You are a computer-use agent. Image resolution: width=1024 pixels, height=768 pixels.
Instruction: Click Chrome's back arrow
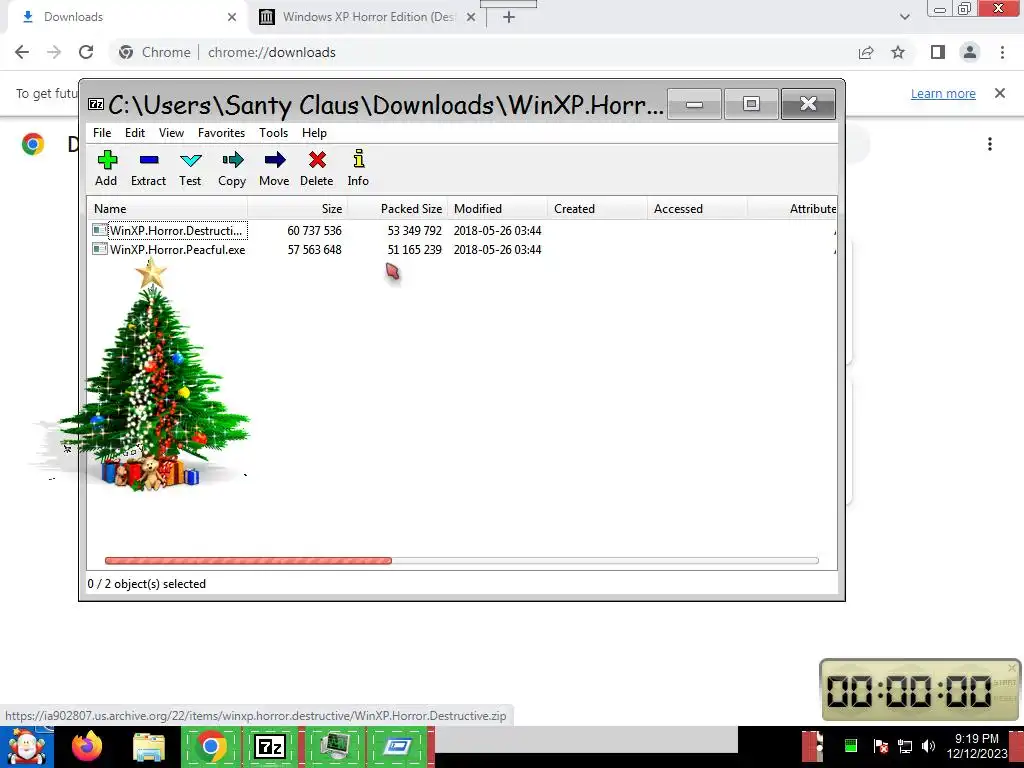[x=22, y=52]
